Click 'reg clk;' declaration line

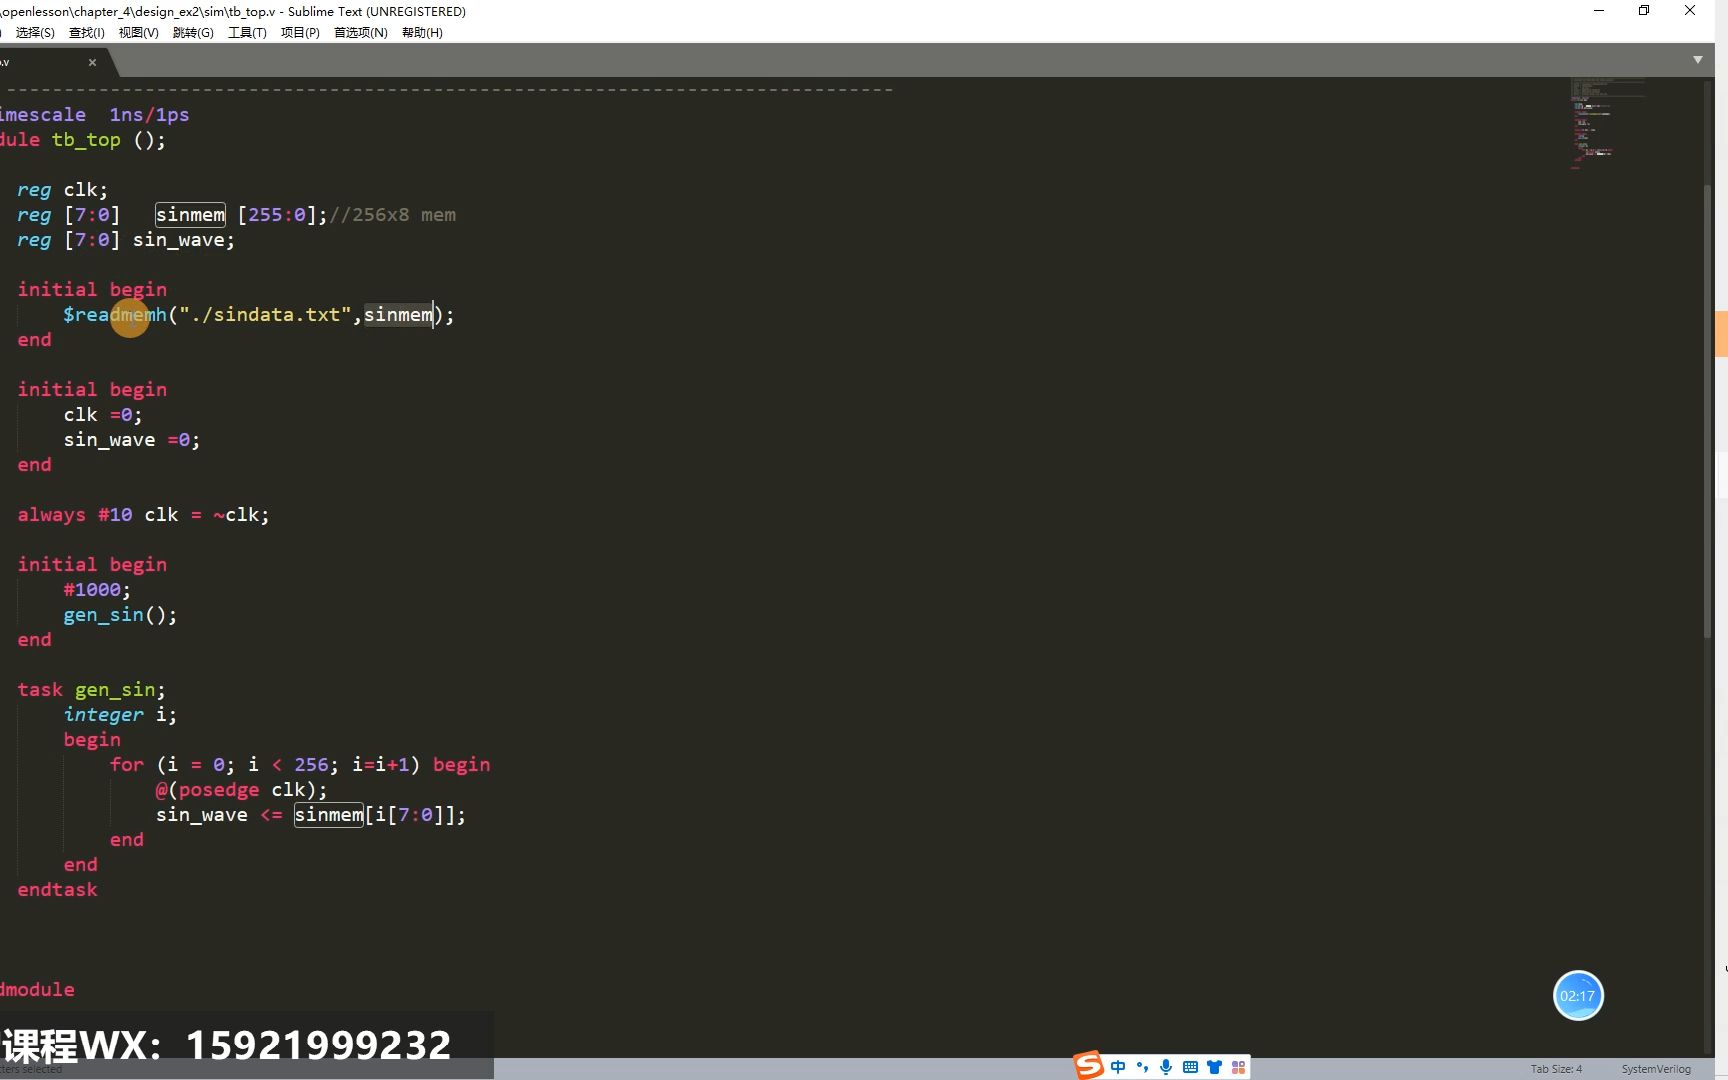coord(62,190)
